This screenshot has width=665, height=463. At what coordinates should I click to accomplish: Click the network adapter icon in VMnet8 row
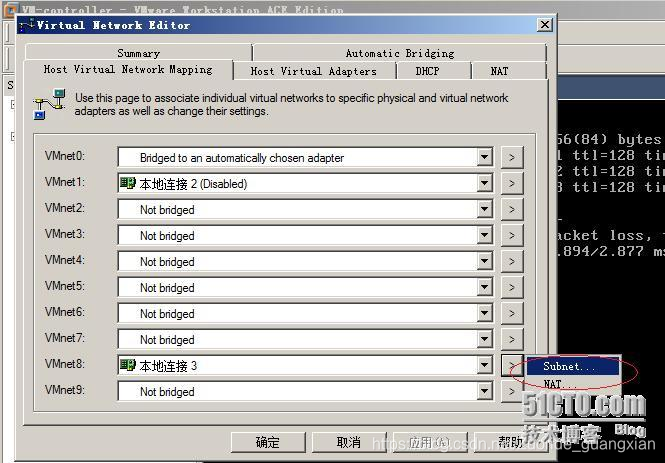128,365
